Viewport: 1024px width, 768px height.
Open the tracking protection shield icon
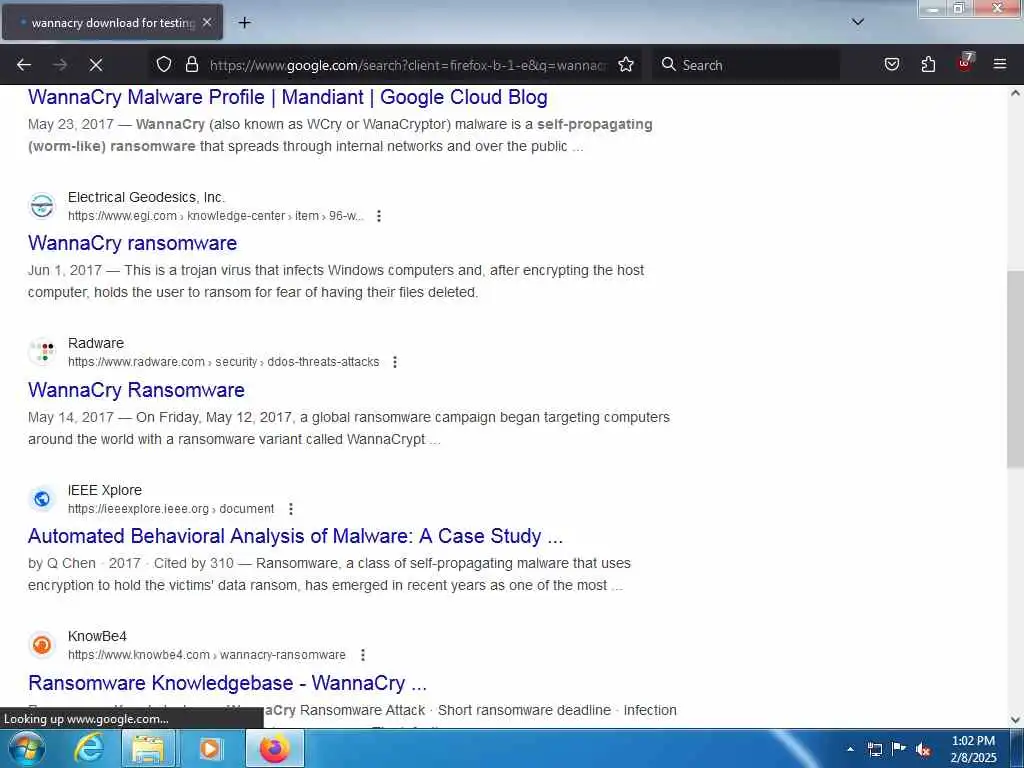tap(164, 64)
